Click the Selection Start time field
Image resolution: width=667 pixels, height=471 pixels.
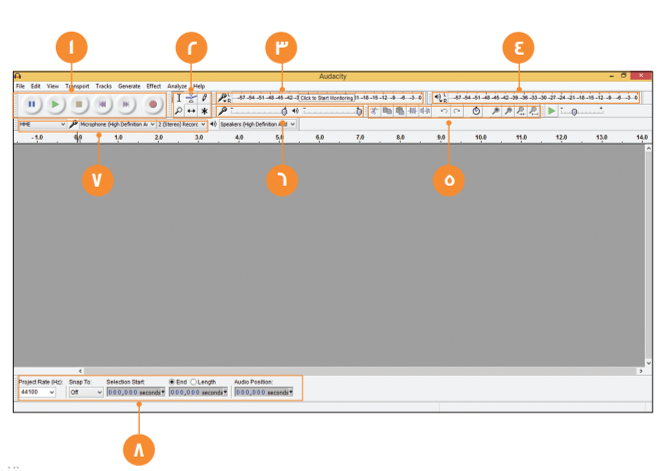[136, 392]
